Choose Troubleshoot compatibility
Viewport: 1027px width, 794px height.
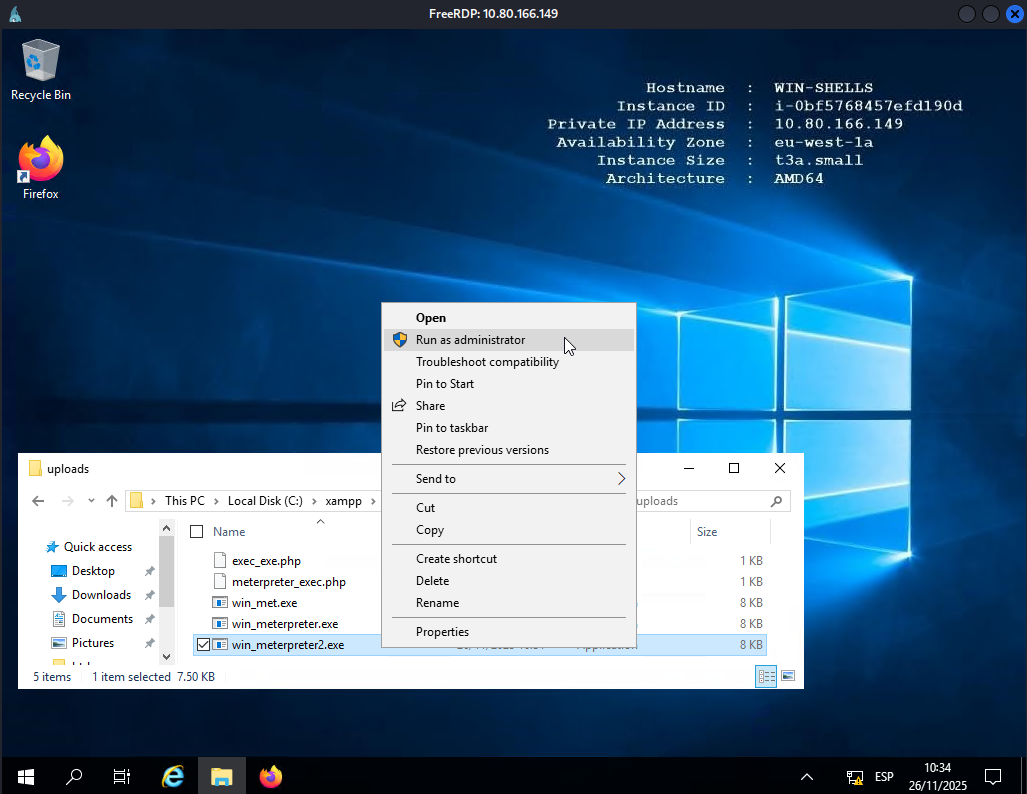tap(509, 362)
